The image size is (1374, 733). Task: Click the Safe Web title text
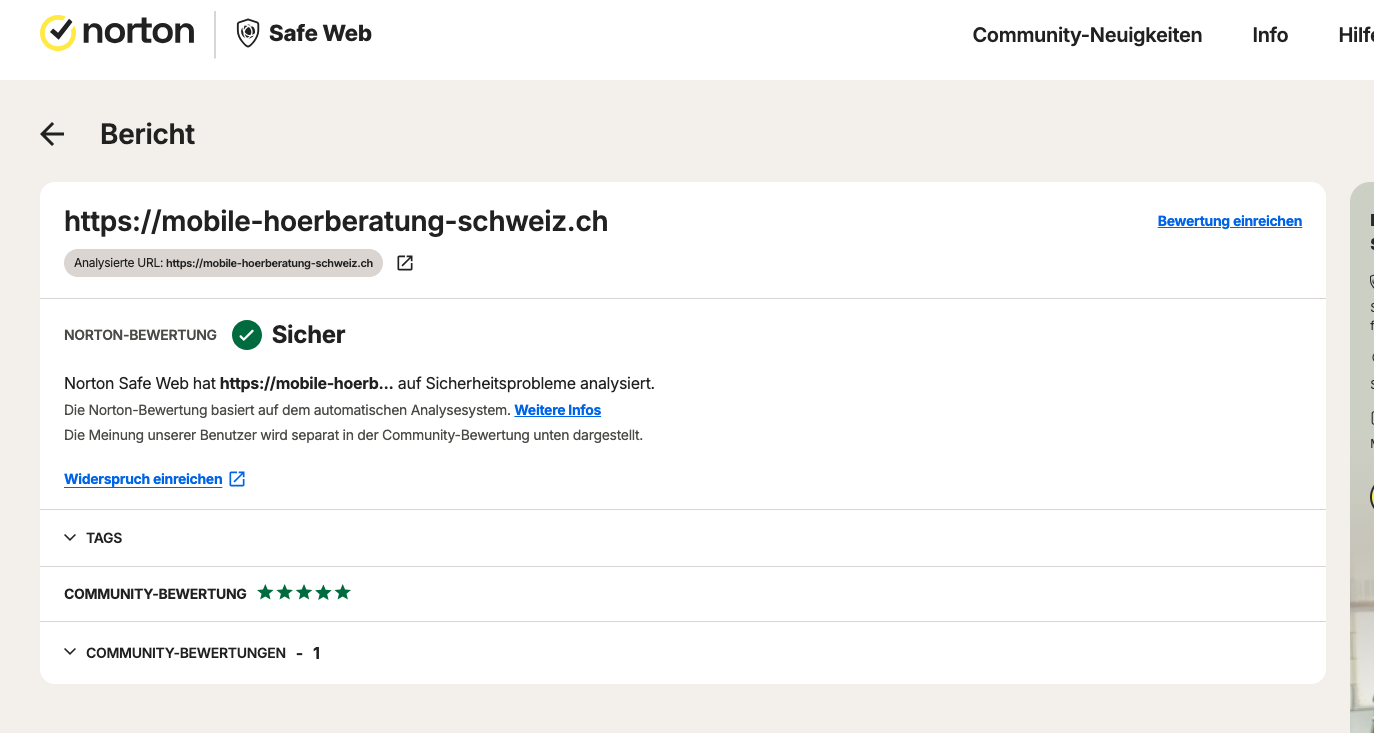click(320, 33)
